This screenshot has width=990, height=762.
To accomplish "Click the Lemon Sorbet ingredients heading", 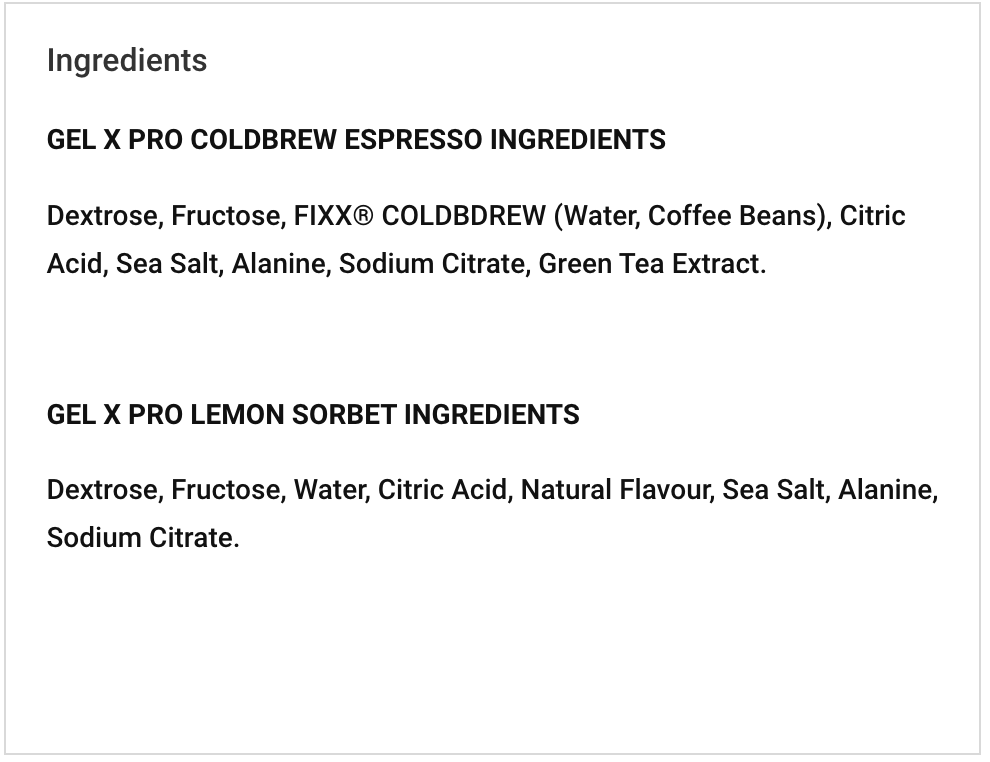I will point(313,415).
